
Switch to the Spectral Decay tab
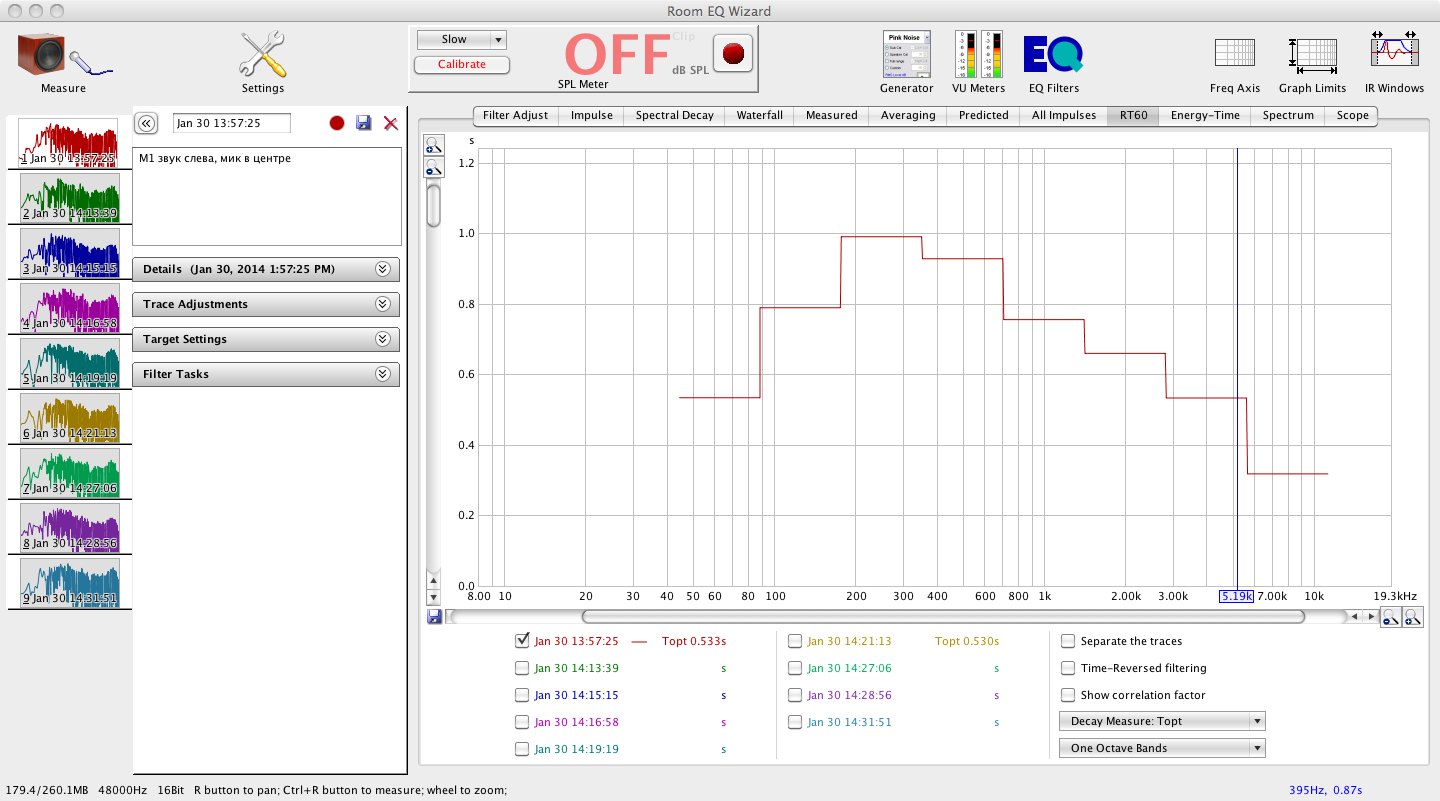point(674,115)
